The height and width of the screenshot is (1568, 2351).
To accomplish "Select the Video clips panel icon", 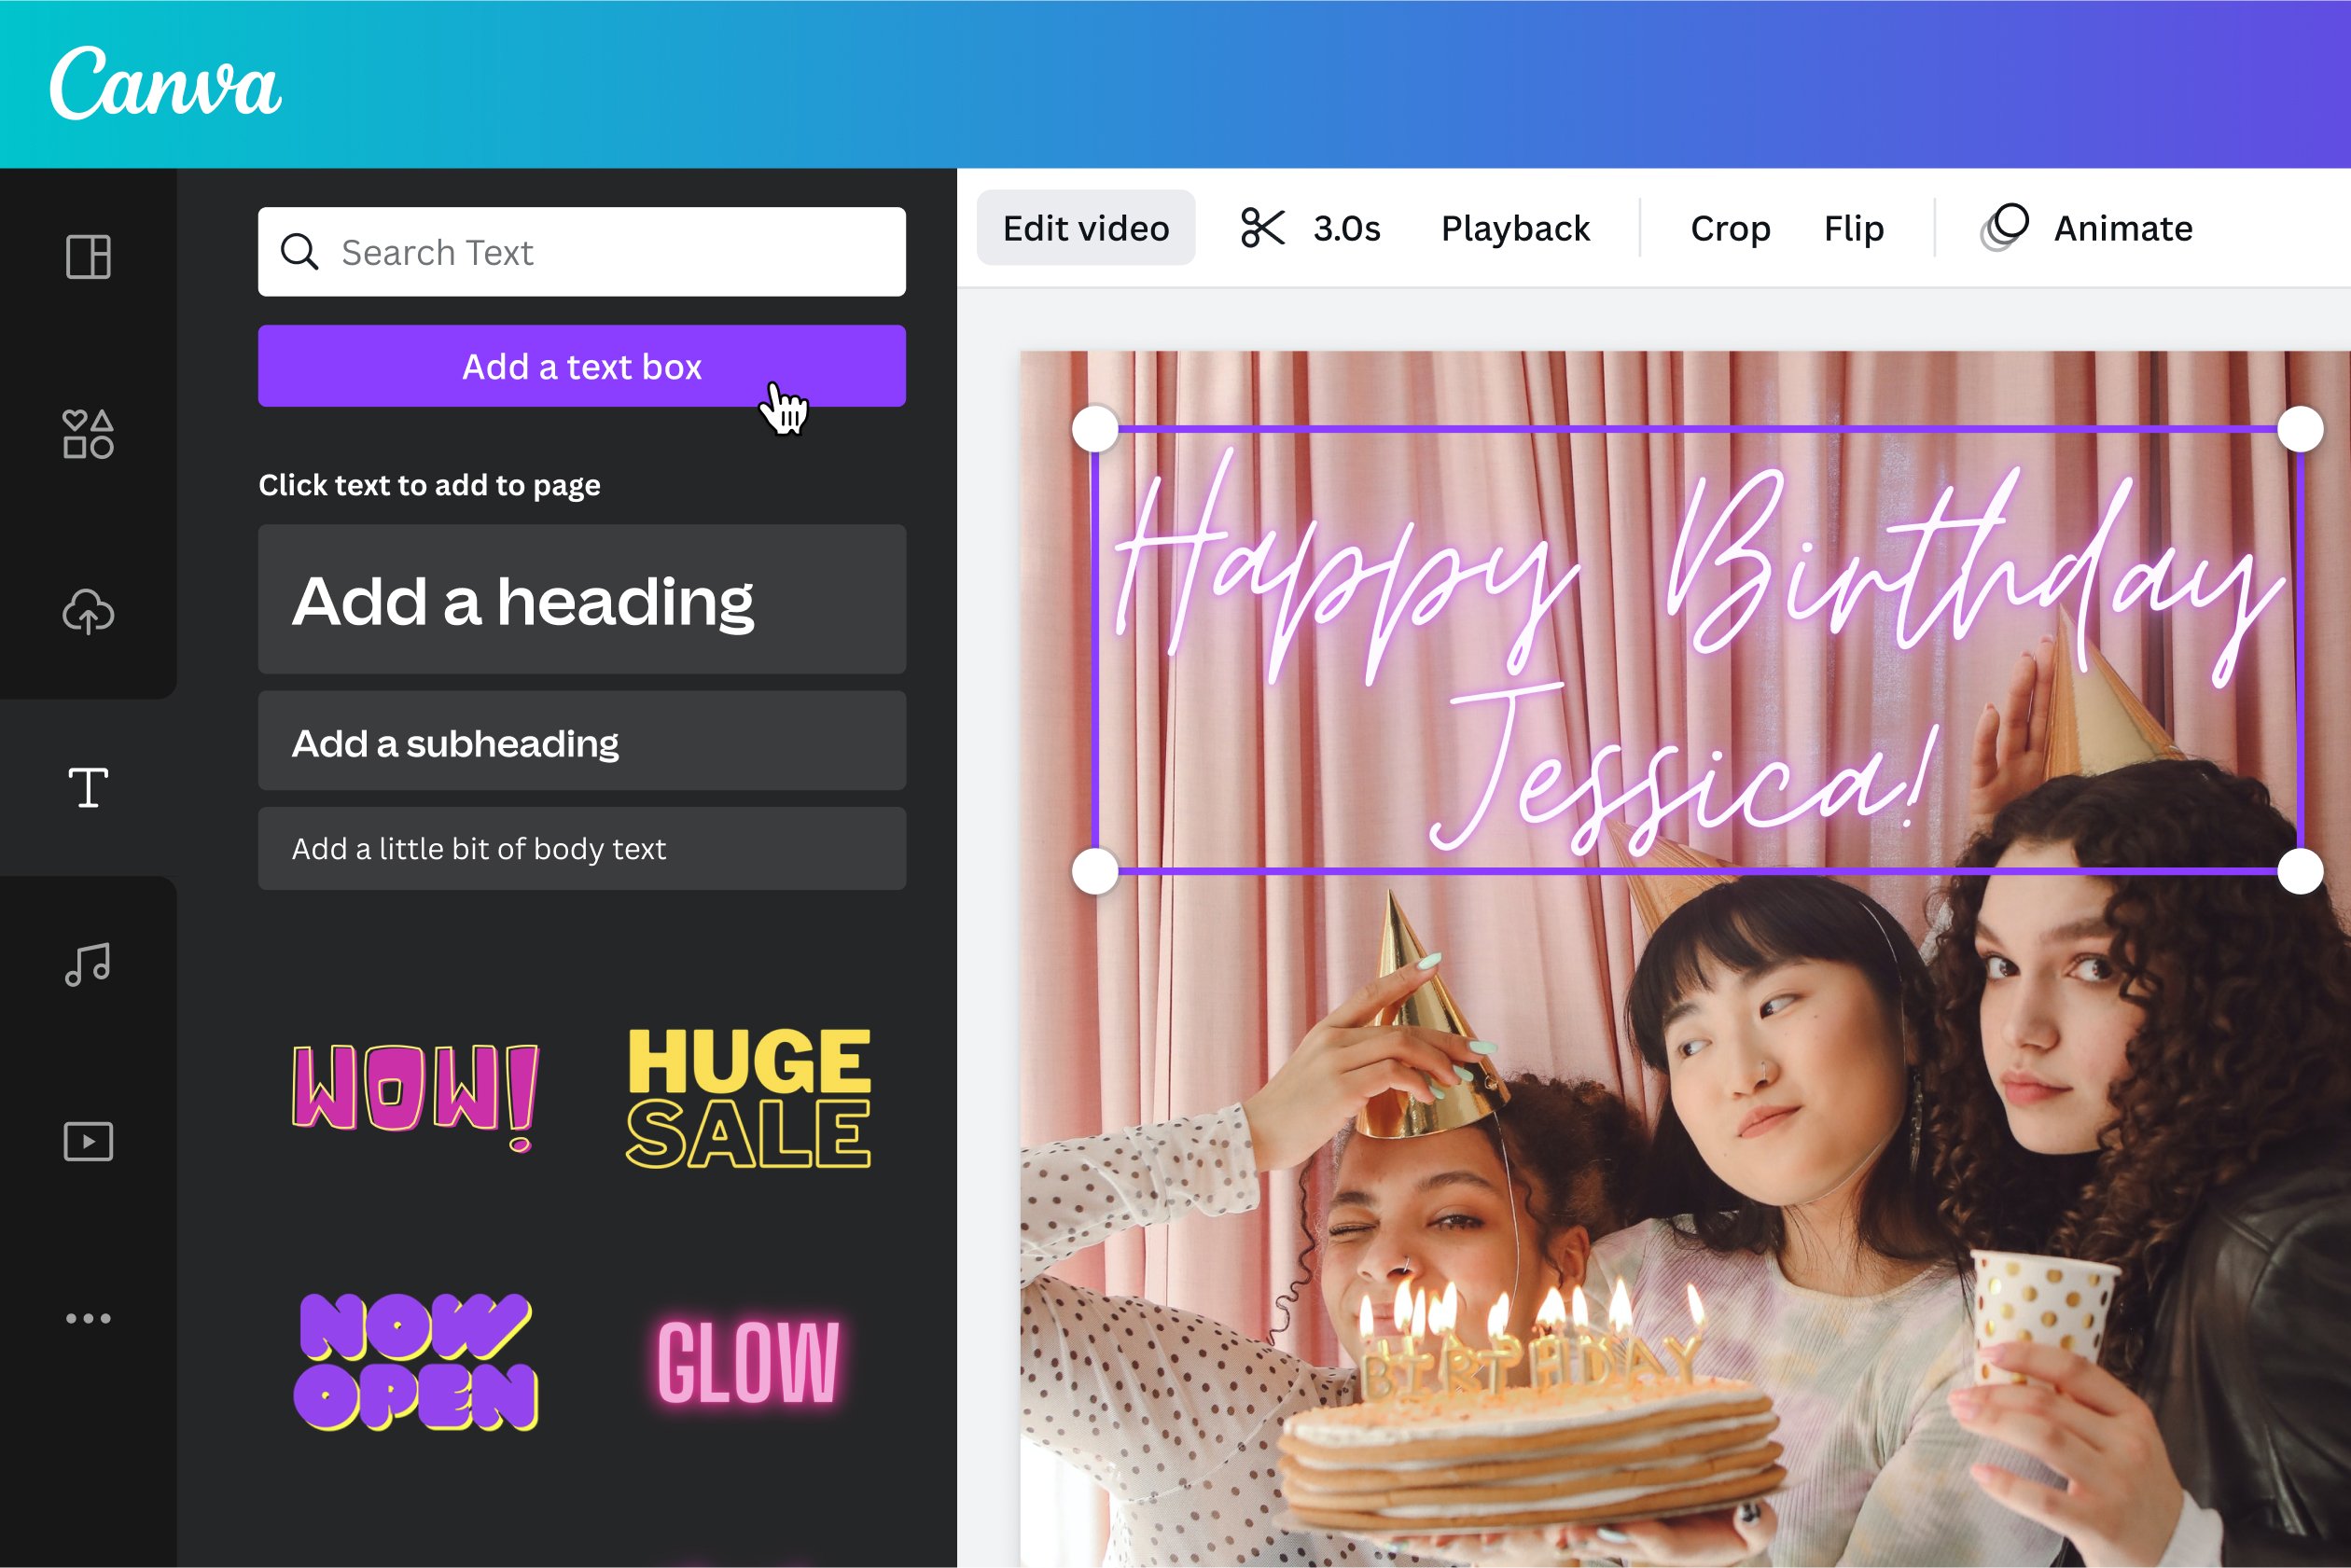I will [88, 1139].
